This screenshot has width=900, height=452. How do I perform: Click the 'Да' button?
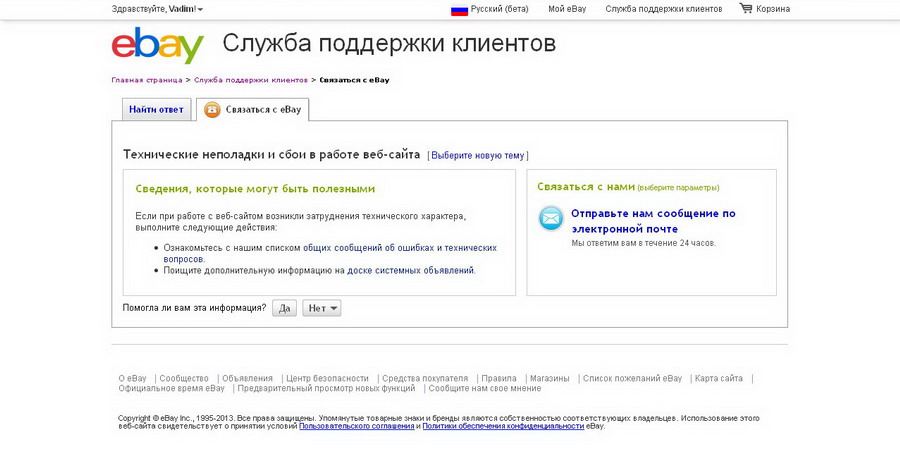coord(285,308)
